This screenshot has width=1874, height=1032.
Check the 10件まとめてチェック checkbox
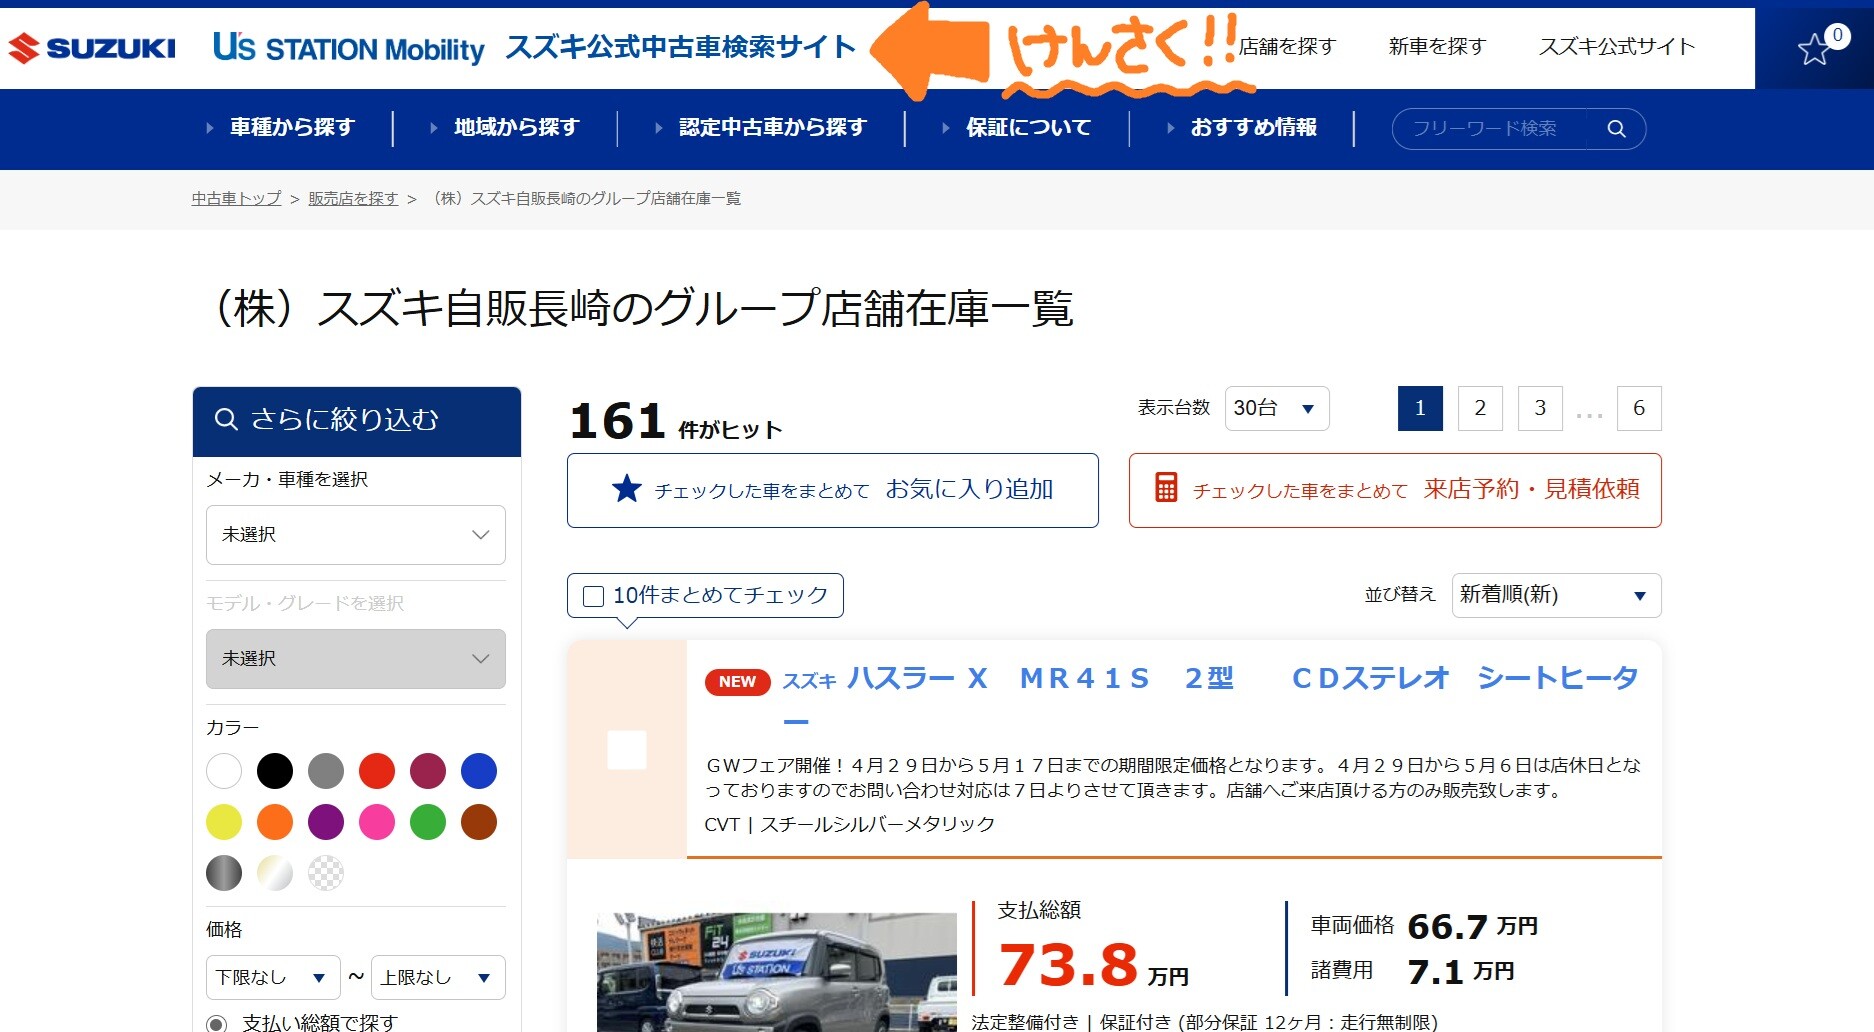coord(593,596)
